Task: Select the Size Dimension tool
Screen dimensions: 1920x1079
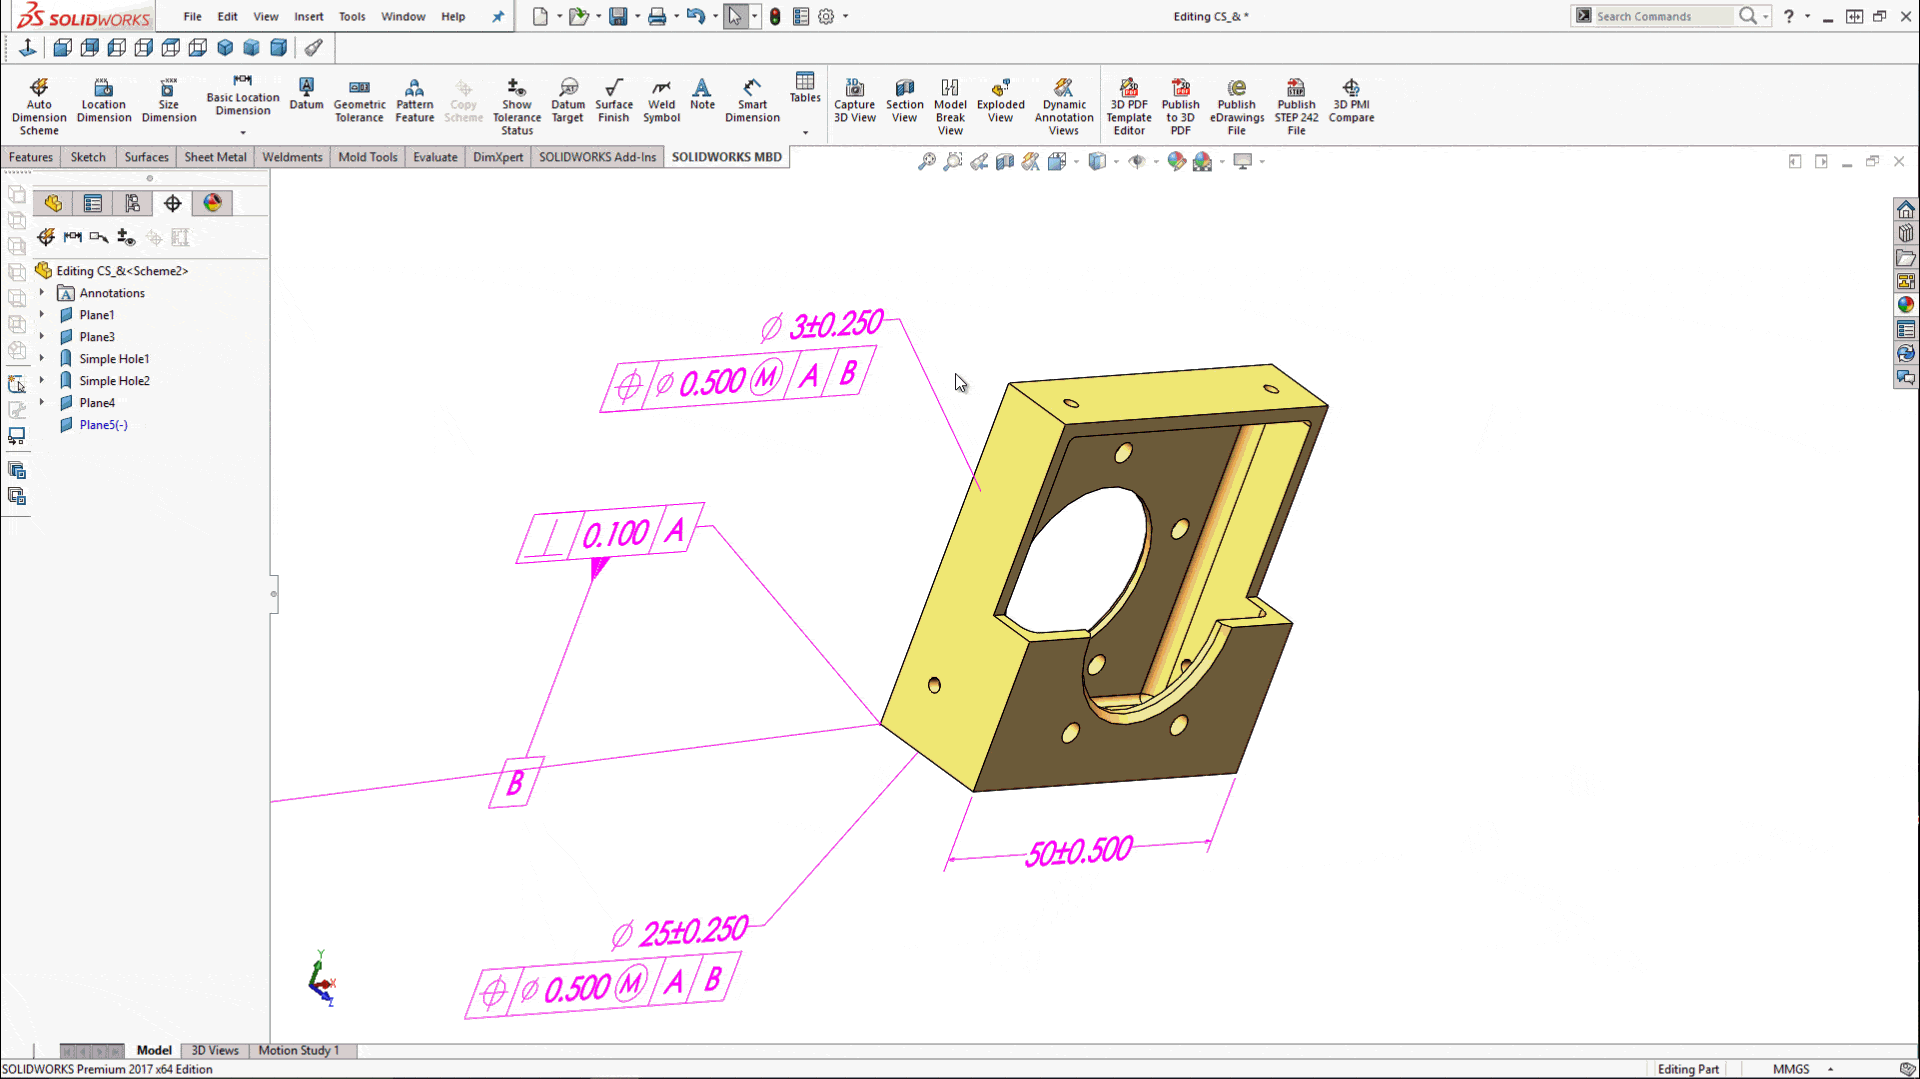Action: (169, 100)
